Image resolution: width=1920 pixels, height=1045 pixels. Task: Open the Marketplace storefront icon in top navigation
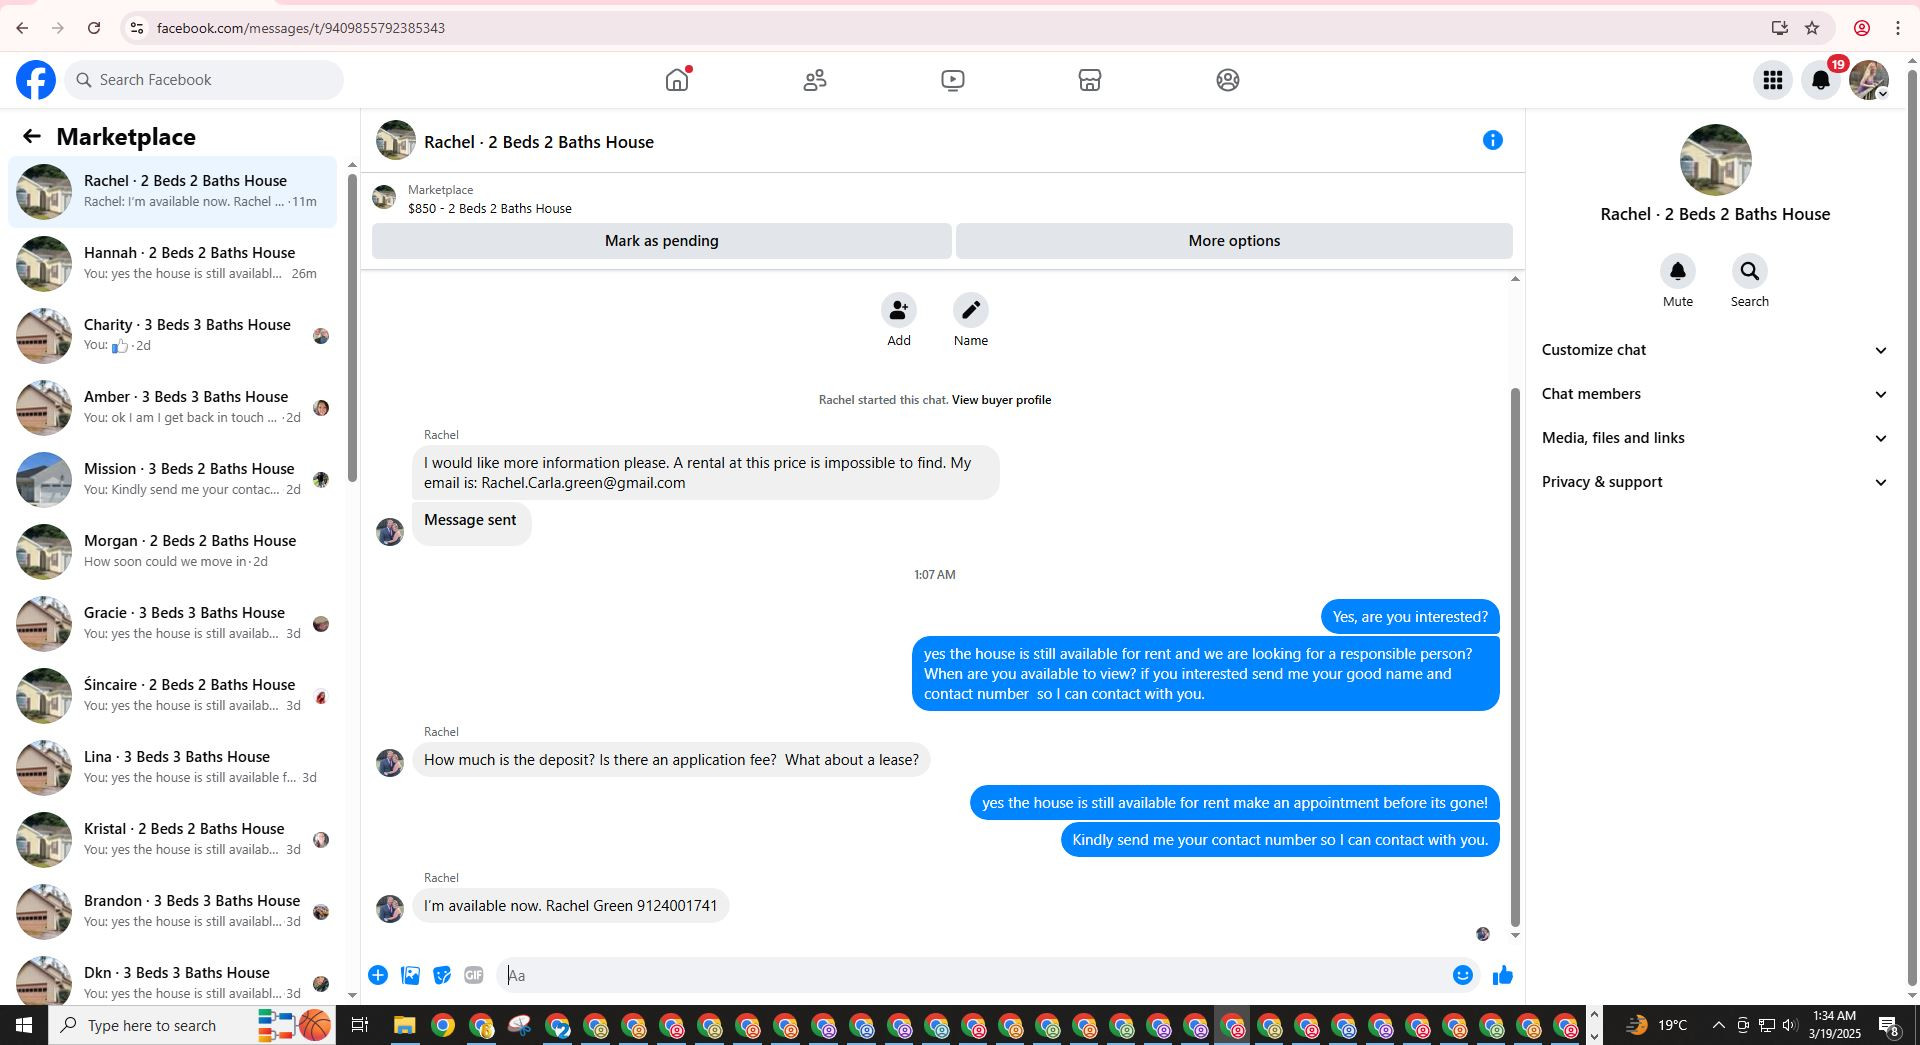(1090, 80)
